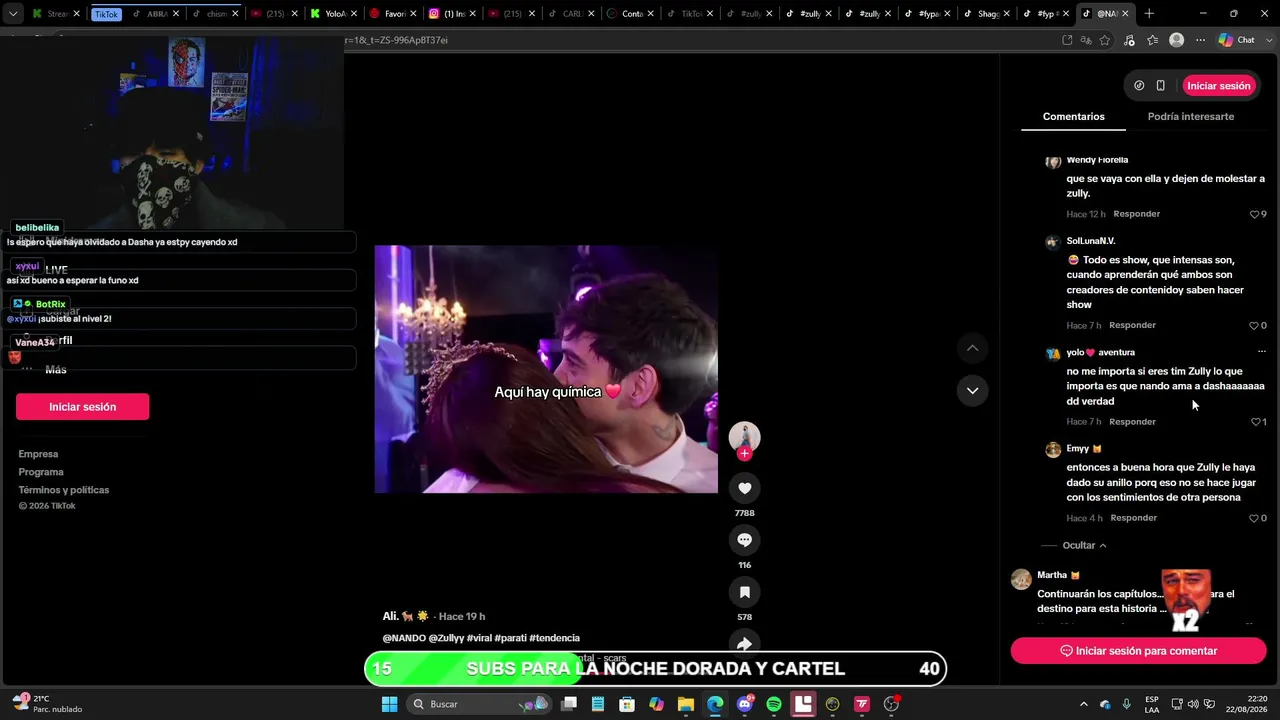Open Martha's profile avatar
This screenshot has height=720, width=1280.
[x=1021, y=579]
